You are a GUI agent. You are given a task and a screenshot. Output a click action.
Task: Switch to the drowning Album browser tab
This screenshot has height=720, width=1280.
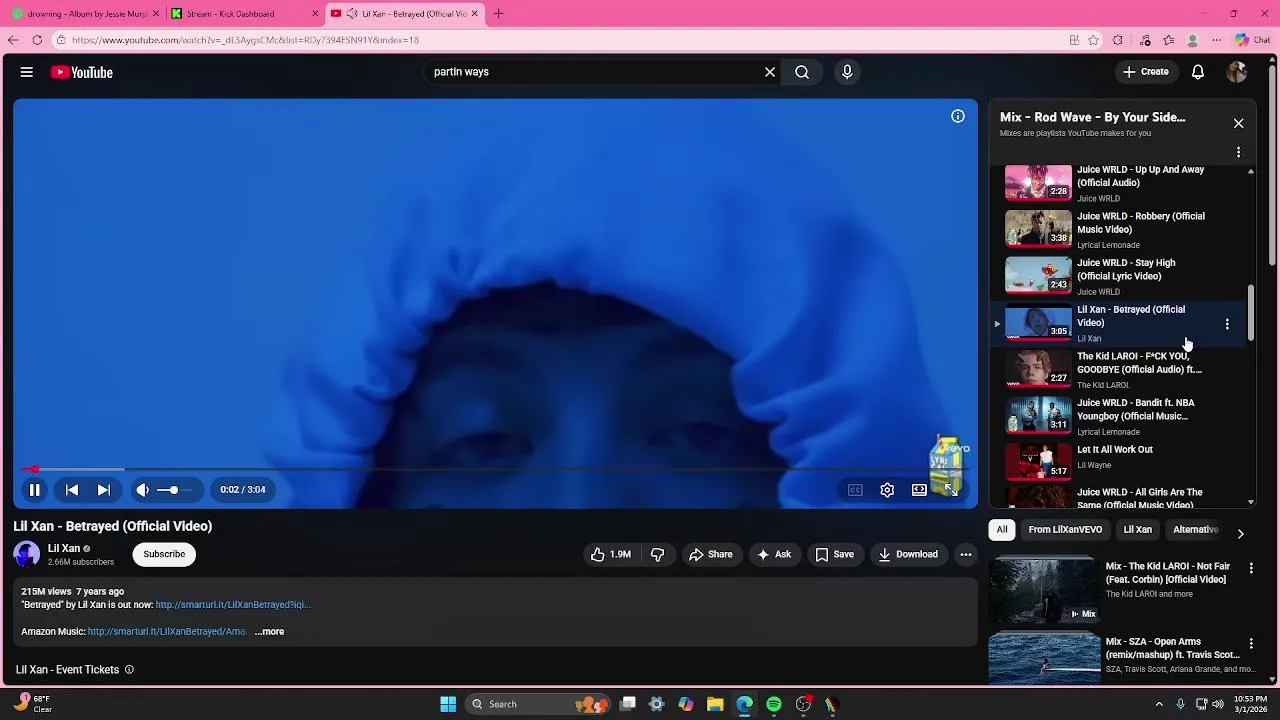[85, 14]
